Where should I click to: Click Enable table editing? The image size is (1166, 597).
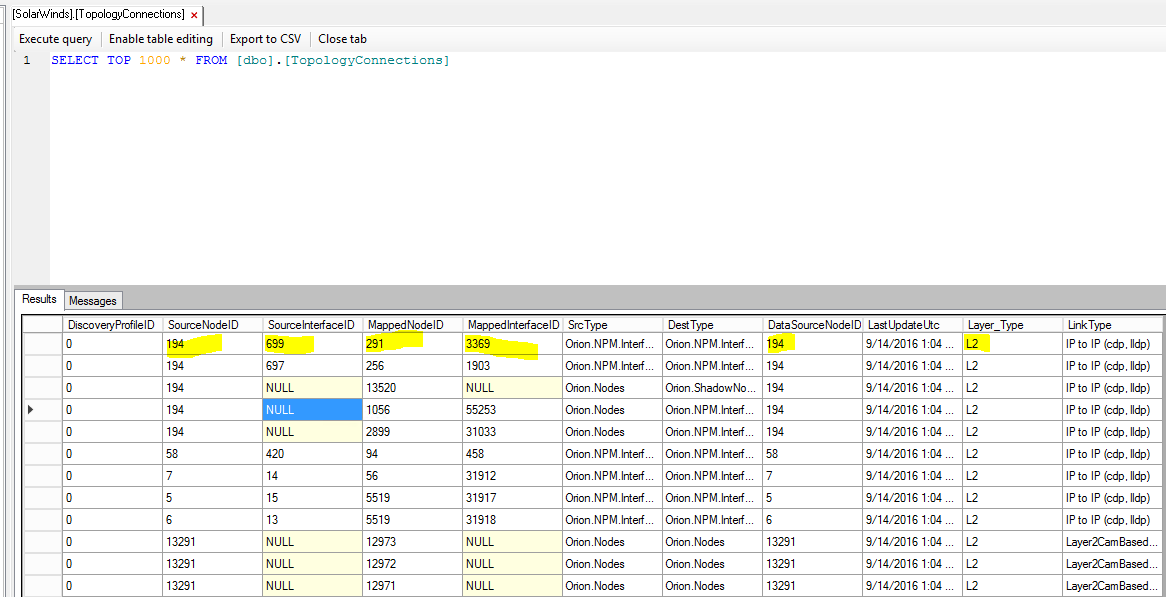point(161,39)
